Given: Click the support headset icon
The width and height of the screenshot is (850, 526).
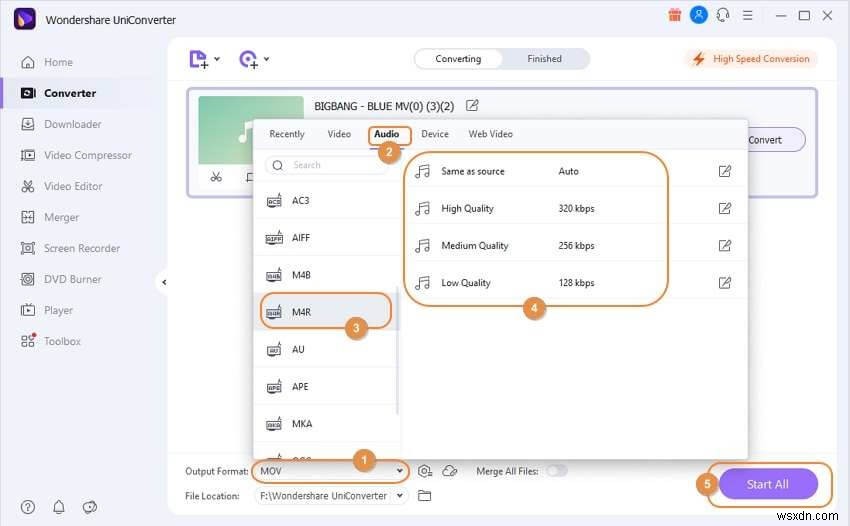Looking at the screenshot, I should pyautogui.click(x=723, y=15).
